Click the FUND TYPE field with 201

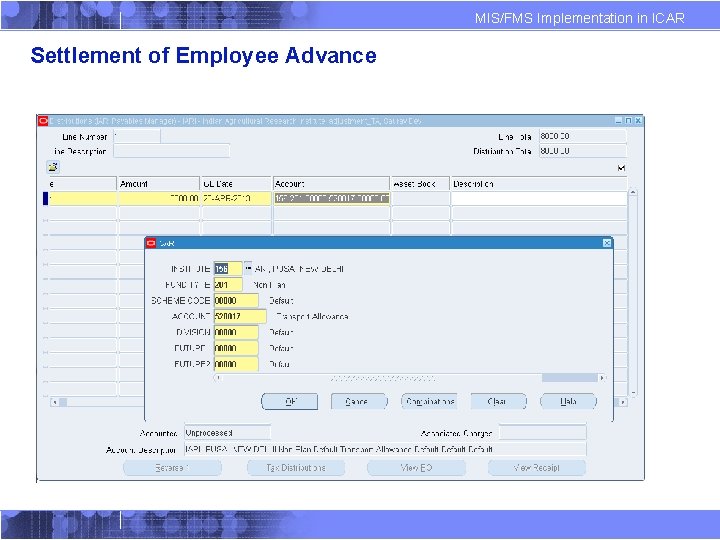[x=228, y=285]
